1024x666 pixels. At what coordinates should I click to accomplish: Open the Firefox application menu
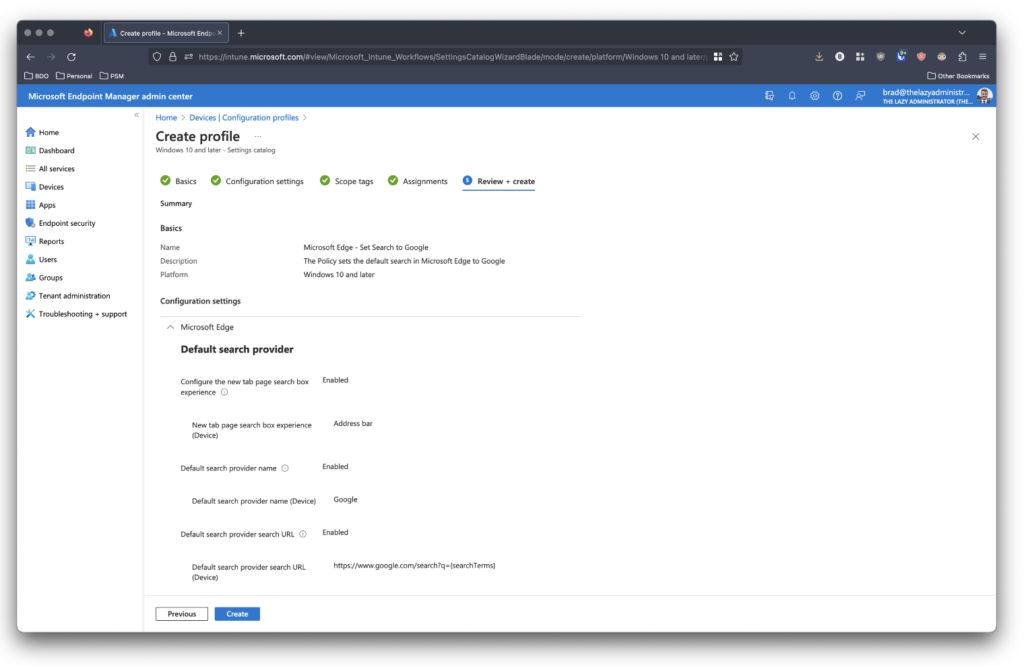click(982, 57)
